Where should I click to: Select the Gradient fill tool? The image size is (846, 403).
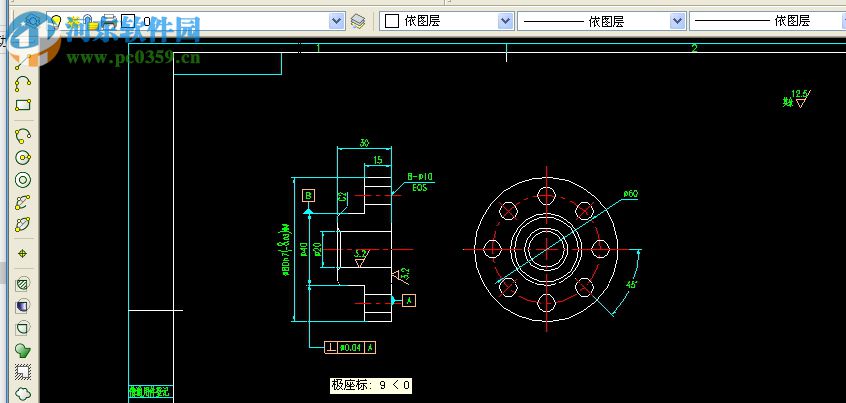coord(23,306)
